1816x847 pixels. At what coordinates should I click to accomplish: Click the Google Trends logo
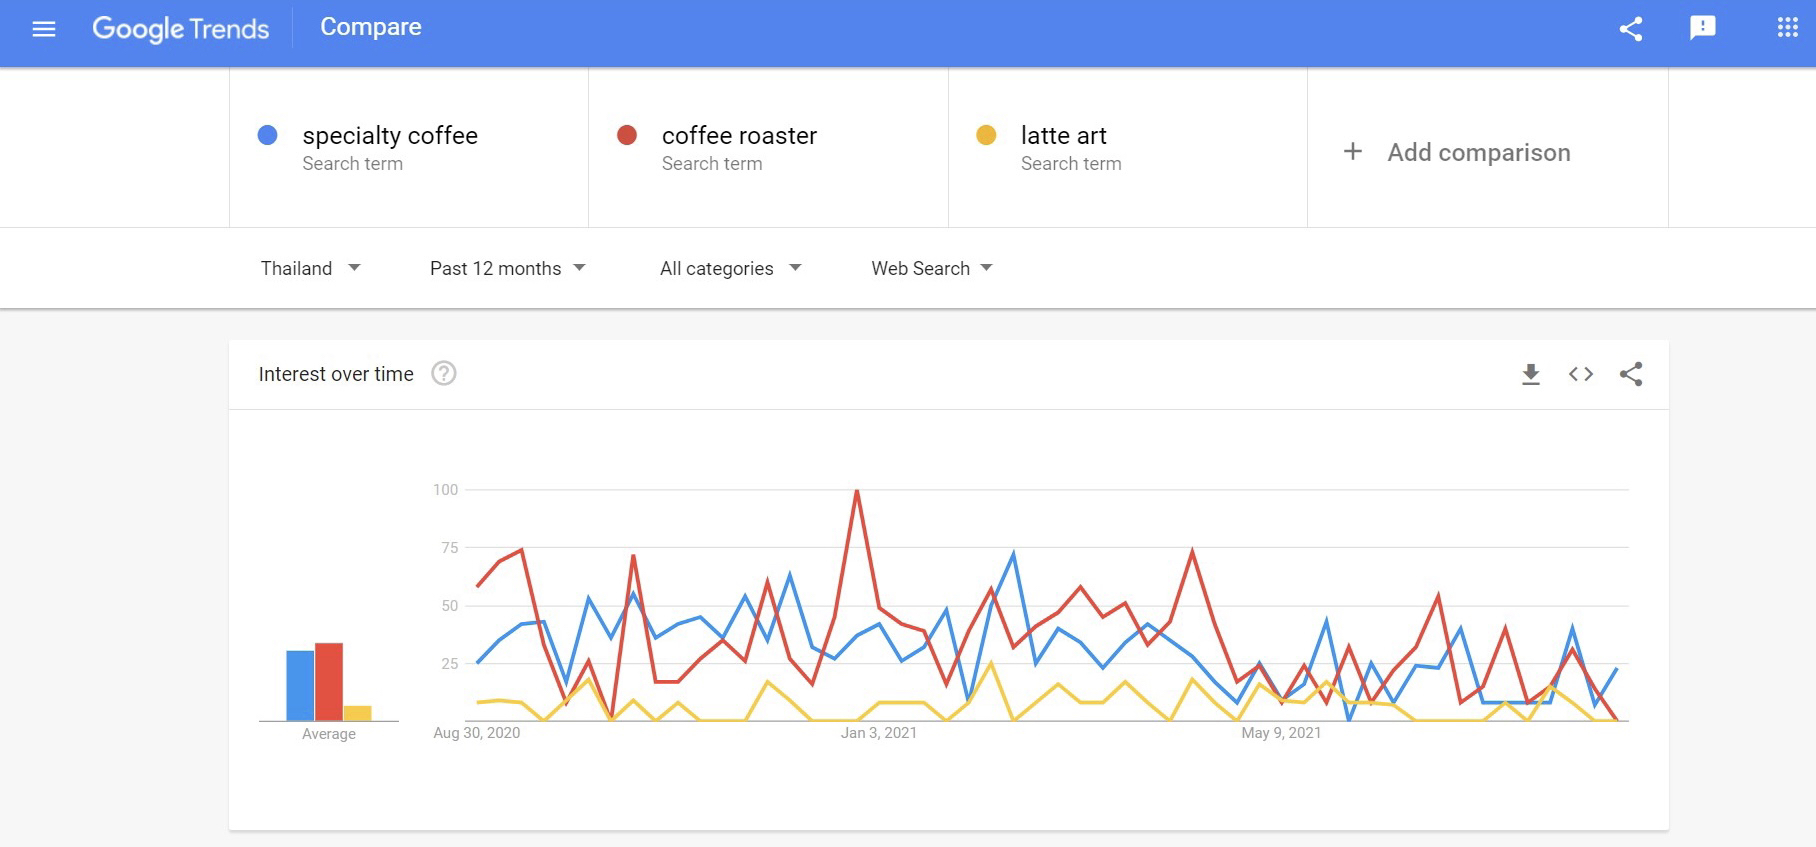pos(181,28)
